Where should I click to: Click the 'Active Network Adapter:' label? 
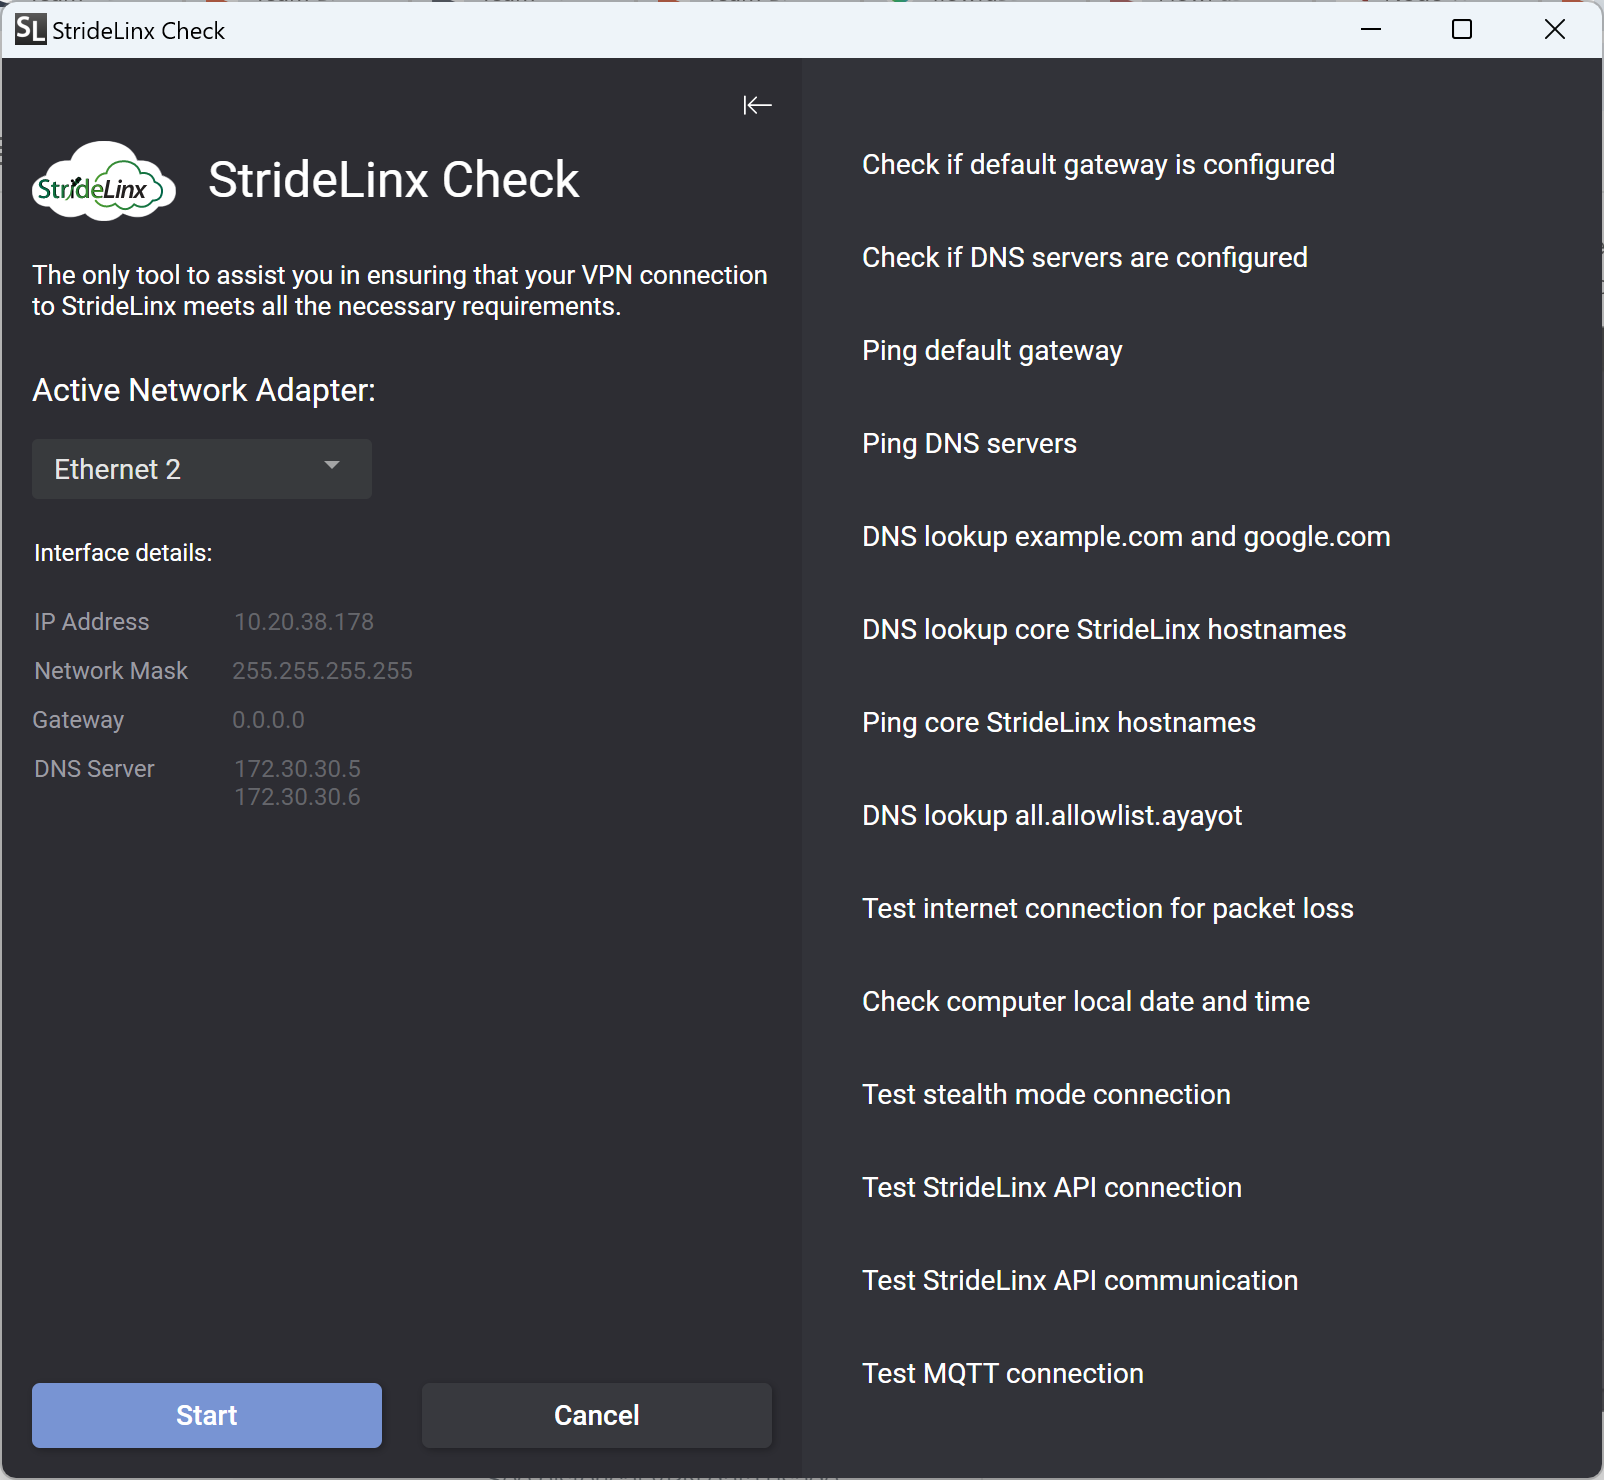coord(204,390)
